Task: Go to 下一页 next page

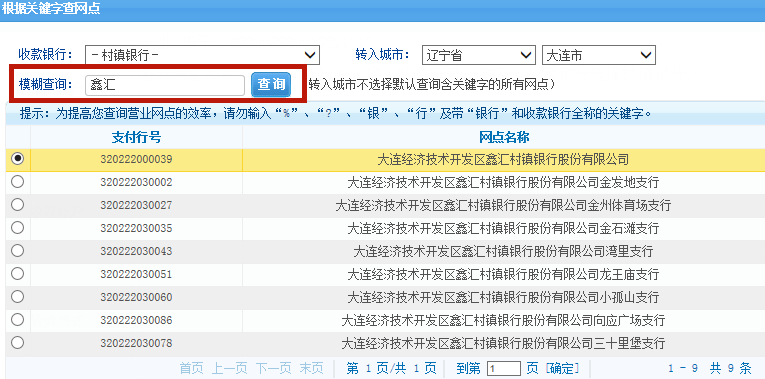Action: coord(273,368)
